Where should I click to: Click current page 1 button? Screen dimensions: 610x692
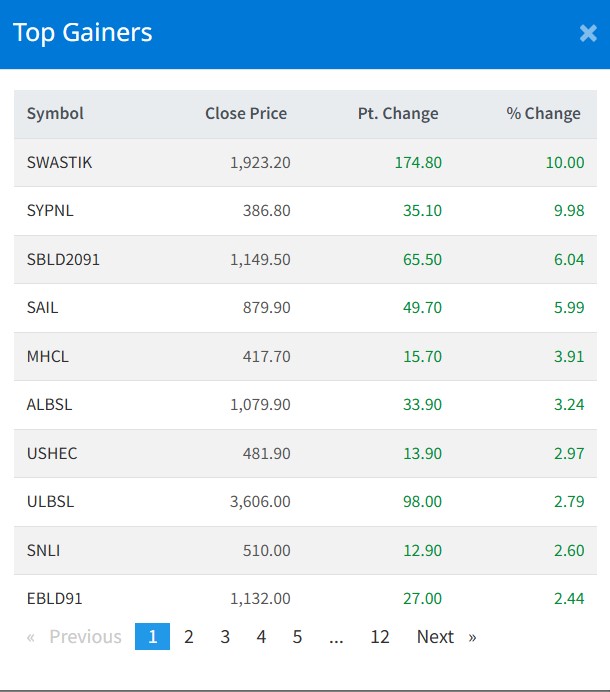152,637
